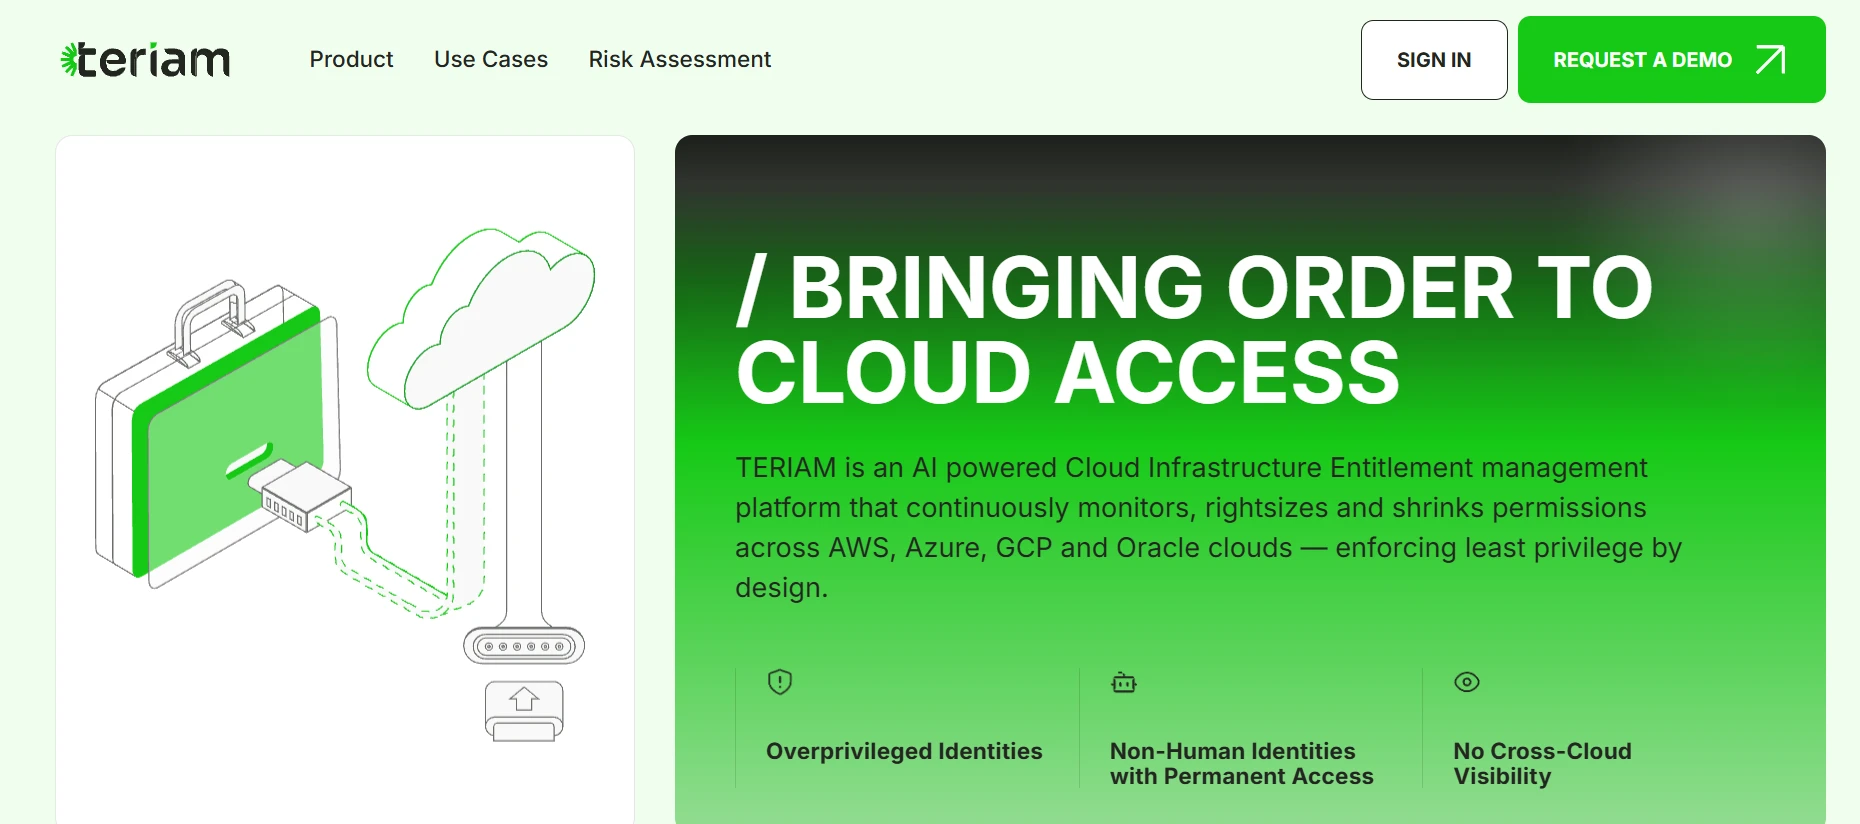The image size is (1860, 824).
Task: Click the robot icon above Non-Human Identities
Action: (x=1124, y=683)
